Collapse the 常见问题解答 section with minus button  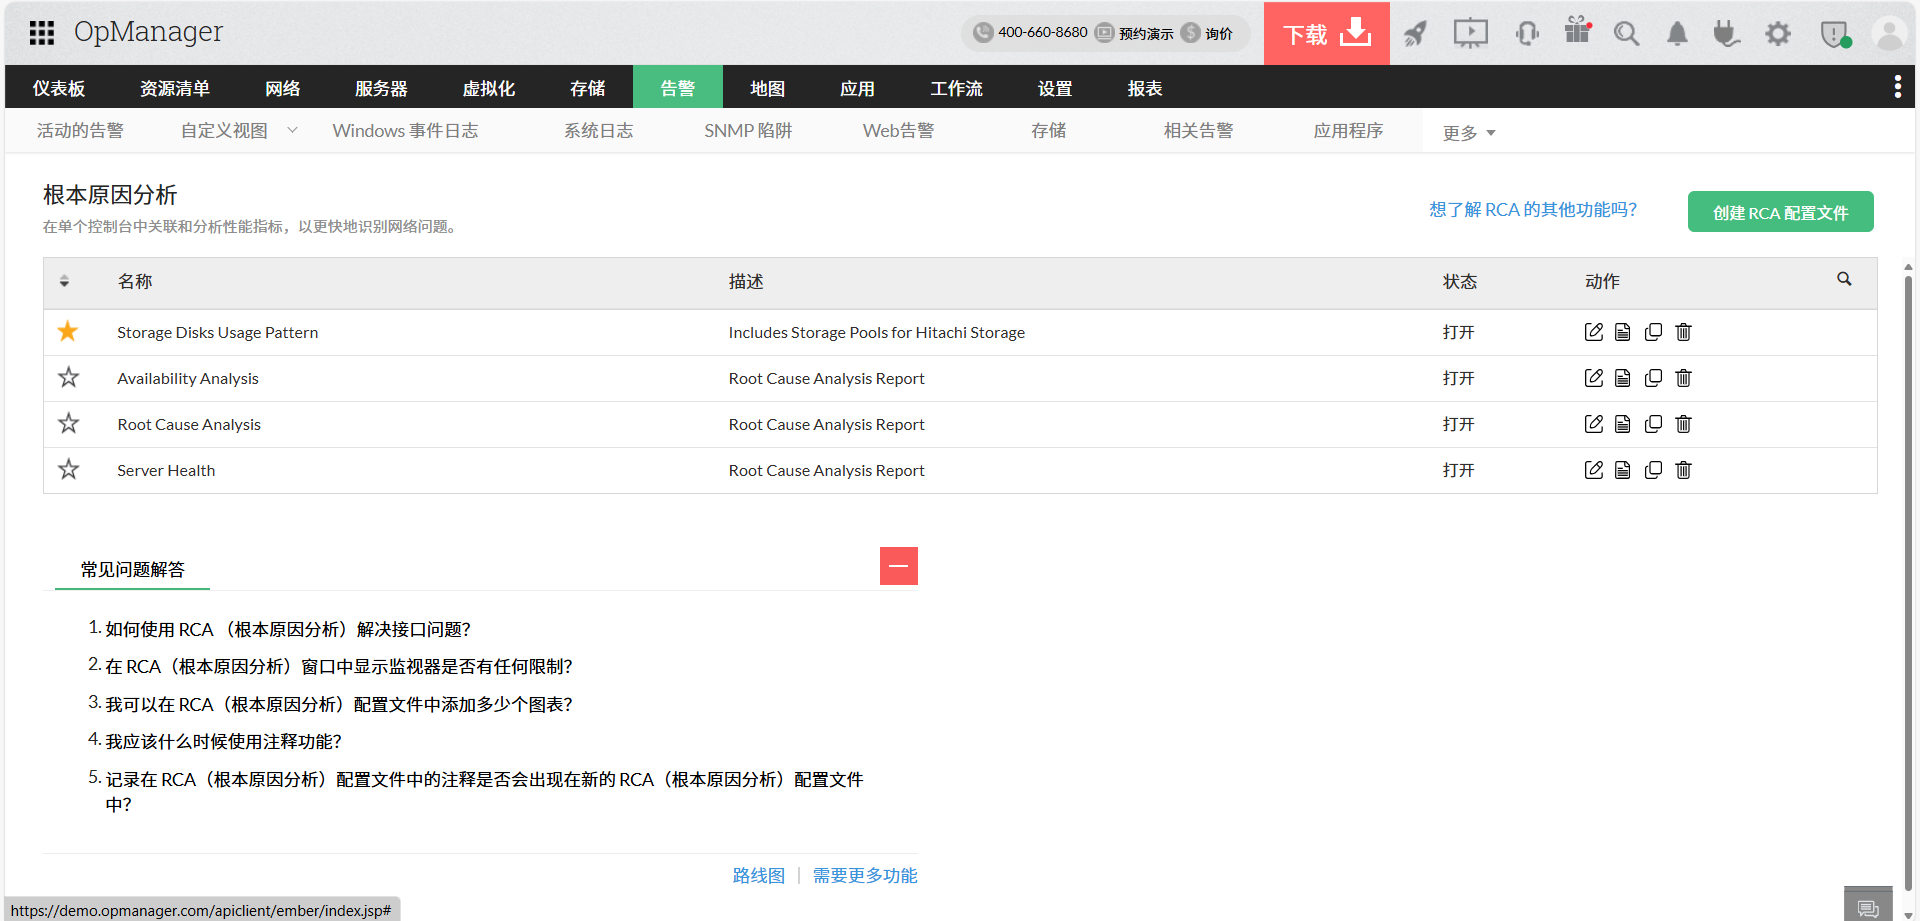898,566
